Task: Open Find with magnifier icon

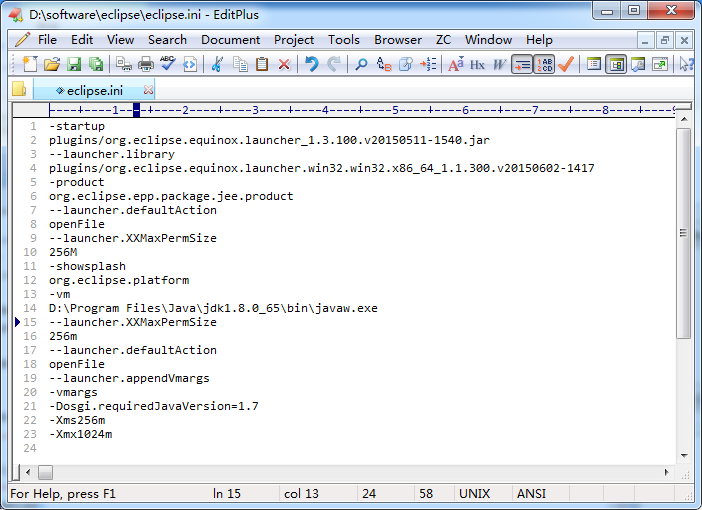Action: click(361, 64)
